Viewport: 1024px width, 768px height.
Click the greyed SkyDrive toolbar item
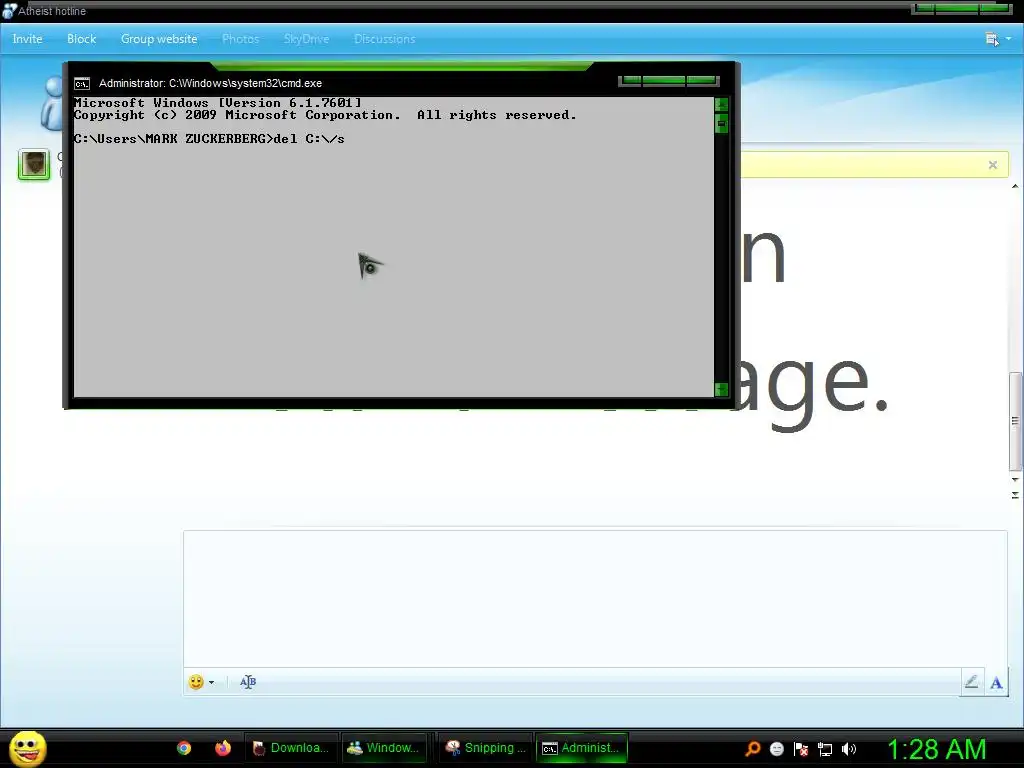pyautogui.click(x=306, y=39)
